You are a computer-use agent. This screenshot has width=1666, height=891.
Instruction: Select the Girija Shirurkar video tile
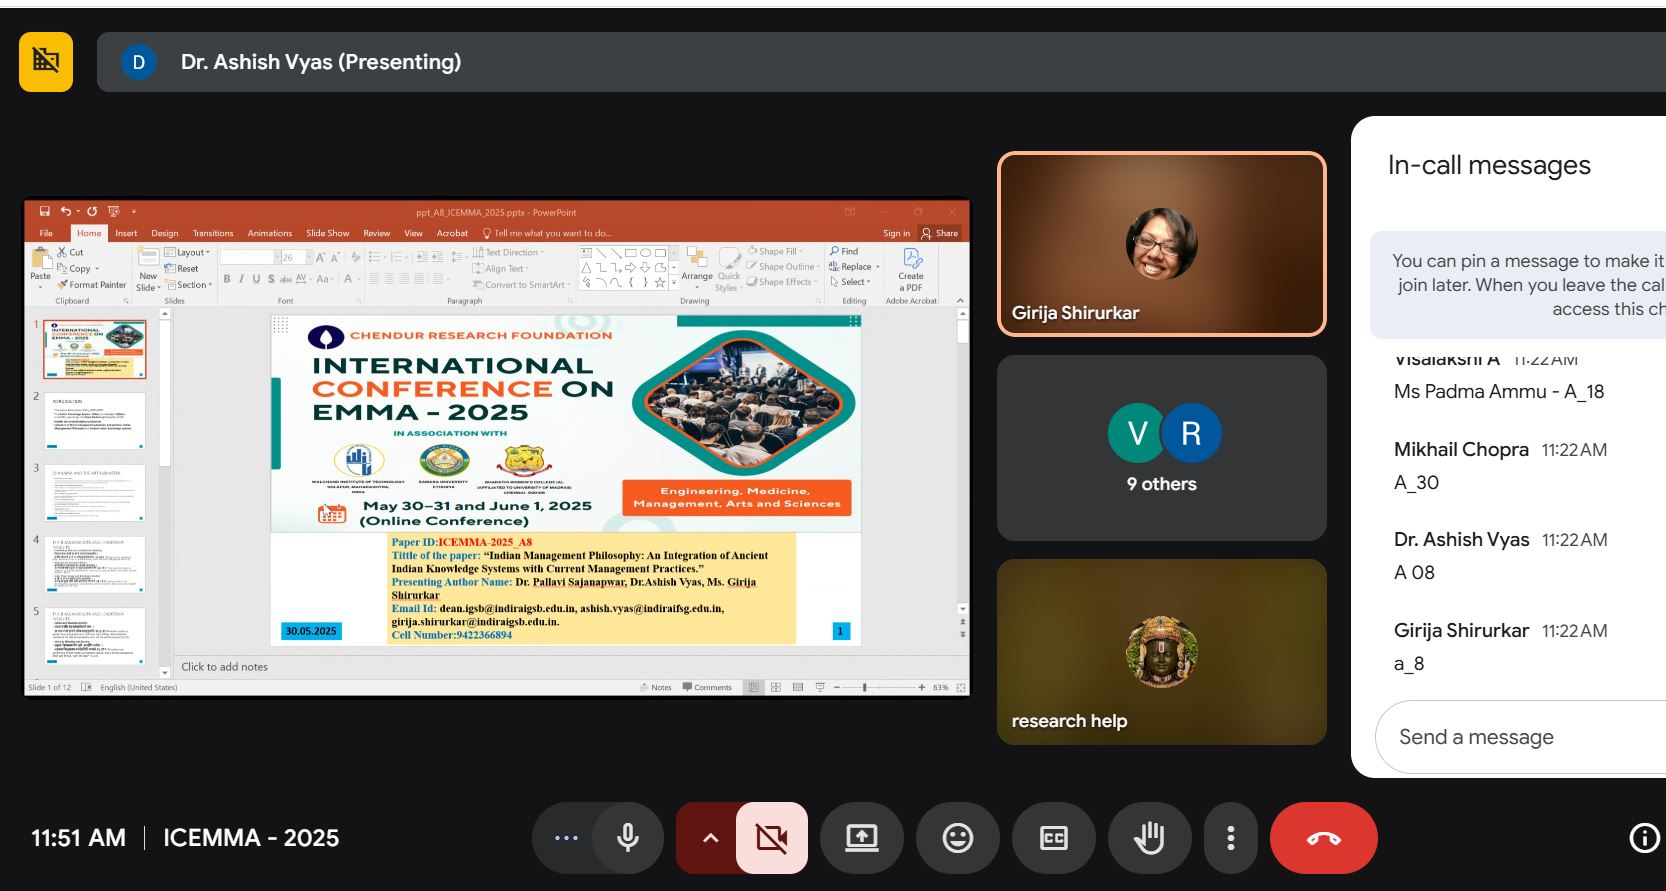pos(1162,244)
